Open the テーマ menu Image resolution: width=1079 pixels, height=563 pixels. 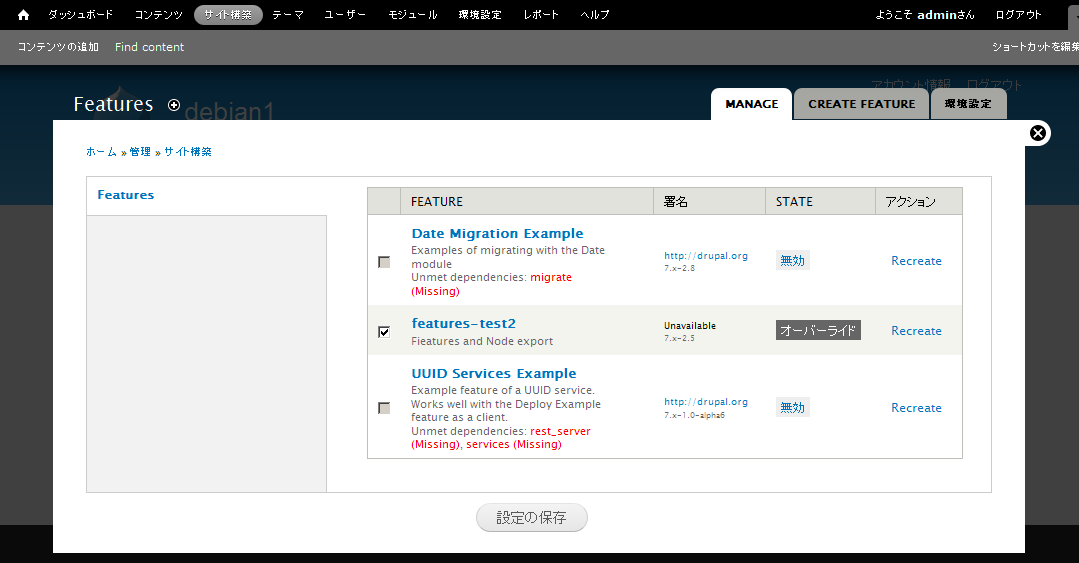point(288,14)
